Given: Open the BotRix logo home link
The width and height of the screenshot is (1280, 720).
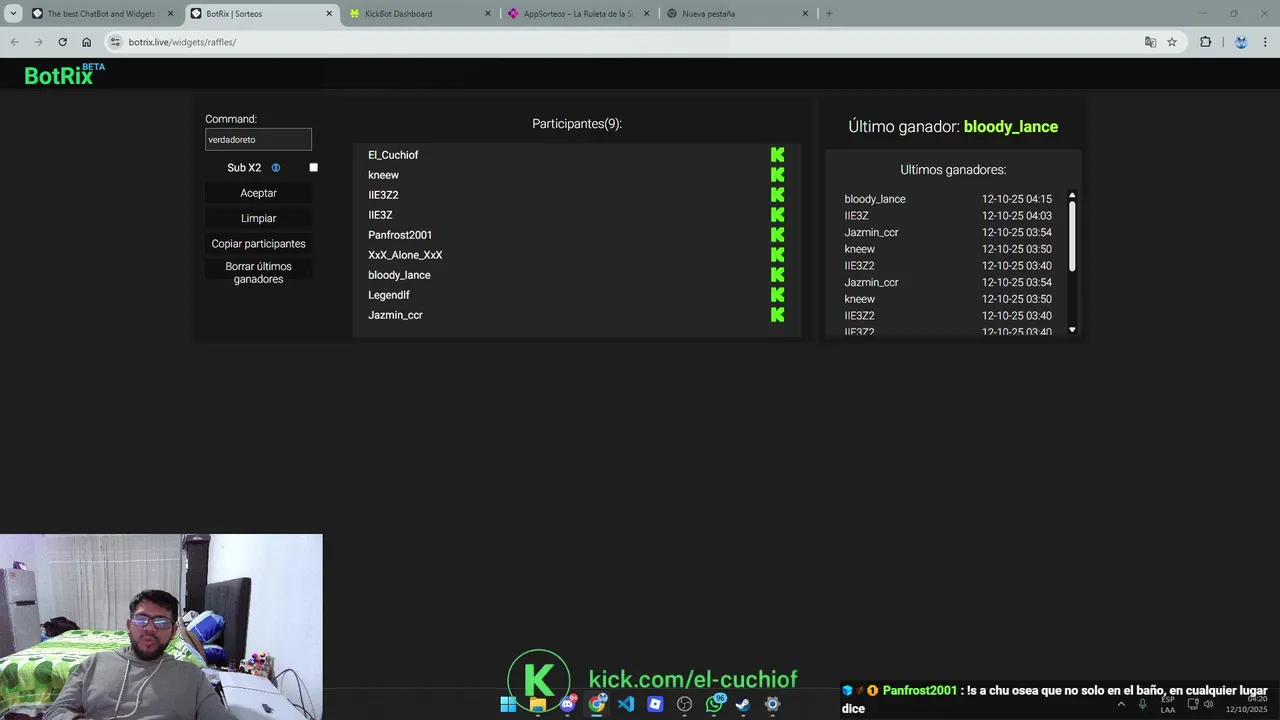Looking at the screenshot, I should click(64, 75).
